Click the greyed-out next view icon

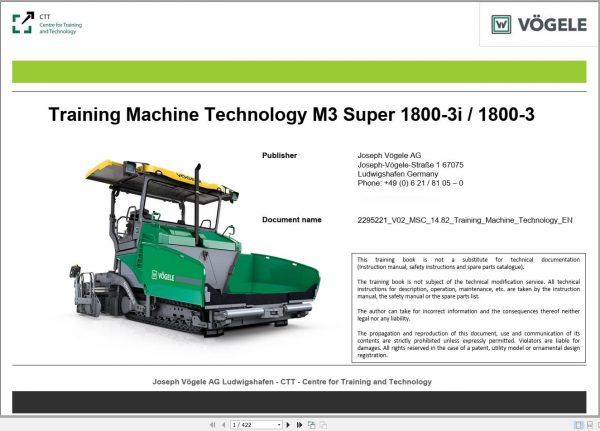point(323,424)
